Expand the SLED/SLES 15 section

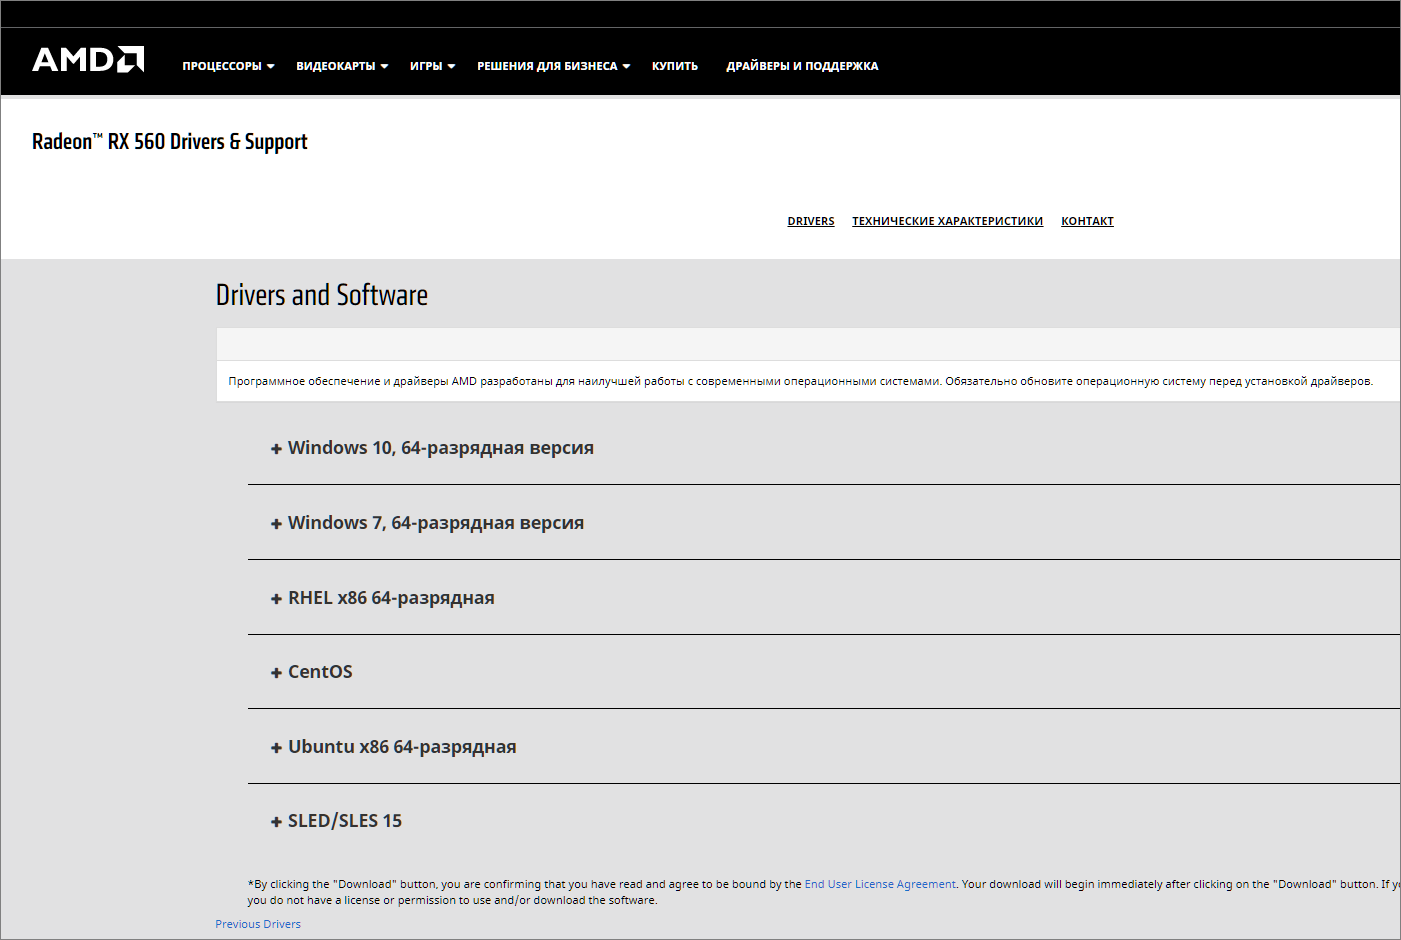click(336, 821)
